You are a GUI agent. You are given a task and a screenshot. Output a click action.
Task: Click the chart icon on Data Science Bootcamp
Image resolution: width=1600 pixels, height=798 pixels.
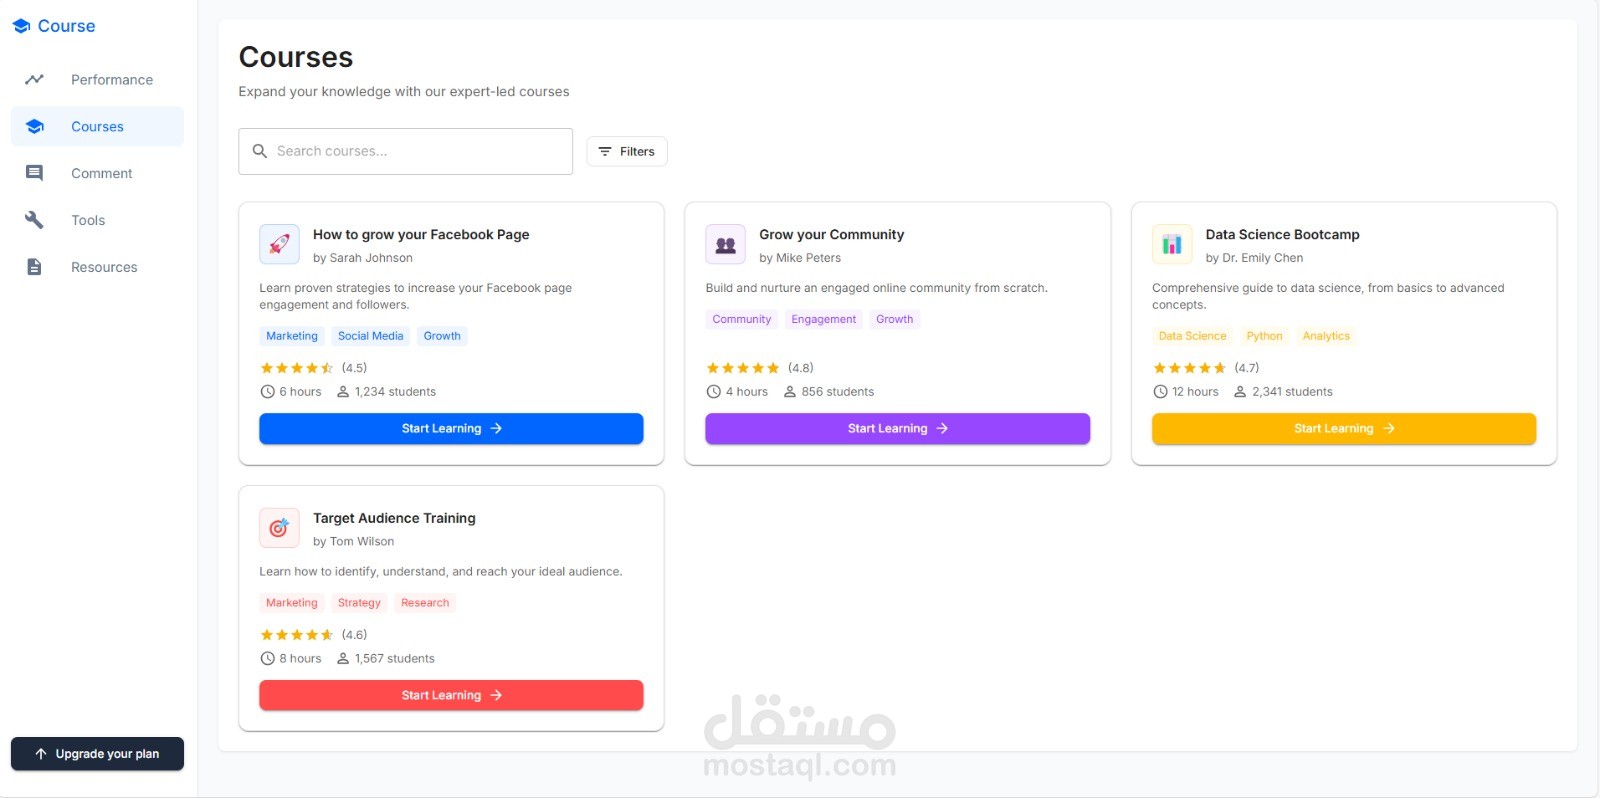1172,244
